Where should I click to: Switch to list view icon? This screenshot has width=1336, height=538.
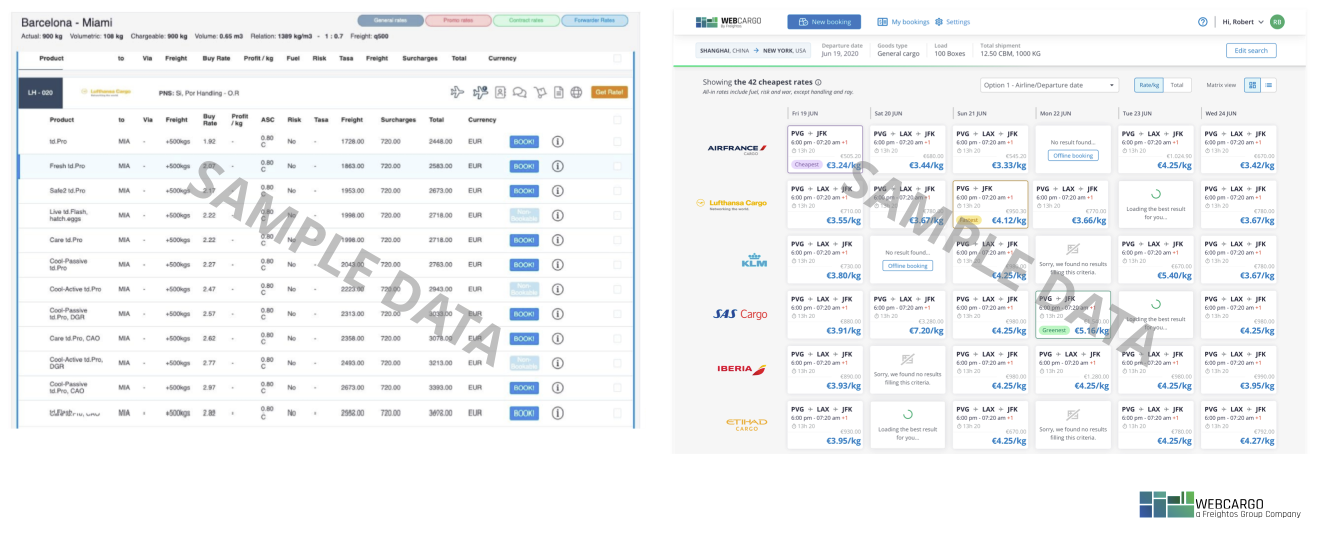[1268, 85]
